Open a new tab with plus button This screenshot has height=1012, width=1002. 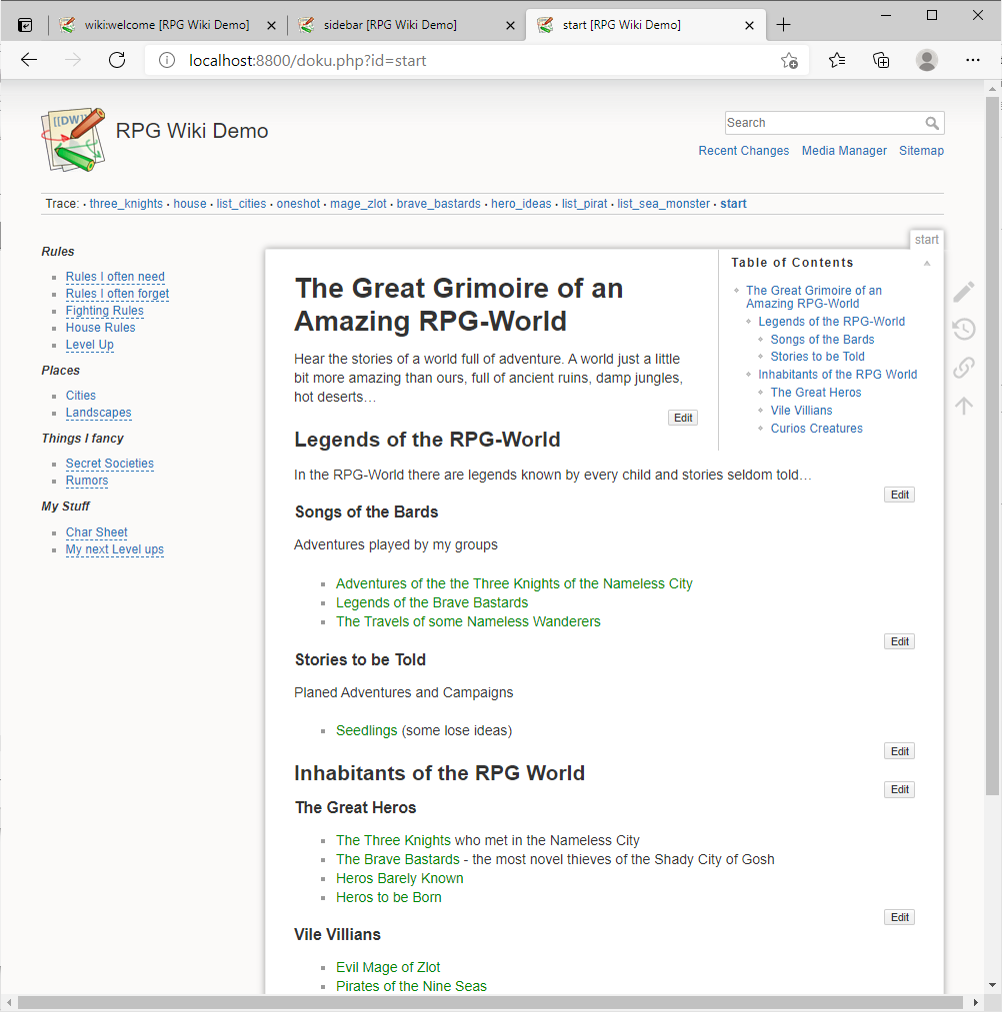click(x=783, y=25)
